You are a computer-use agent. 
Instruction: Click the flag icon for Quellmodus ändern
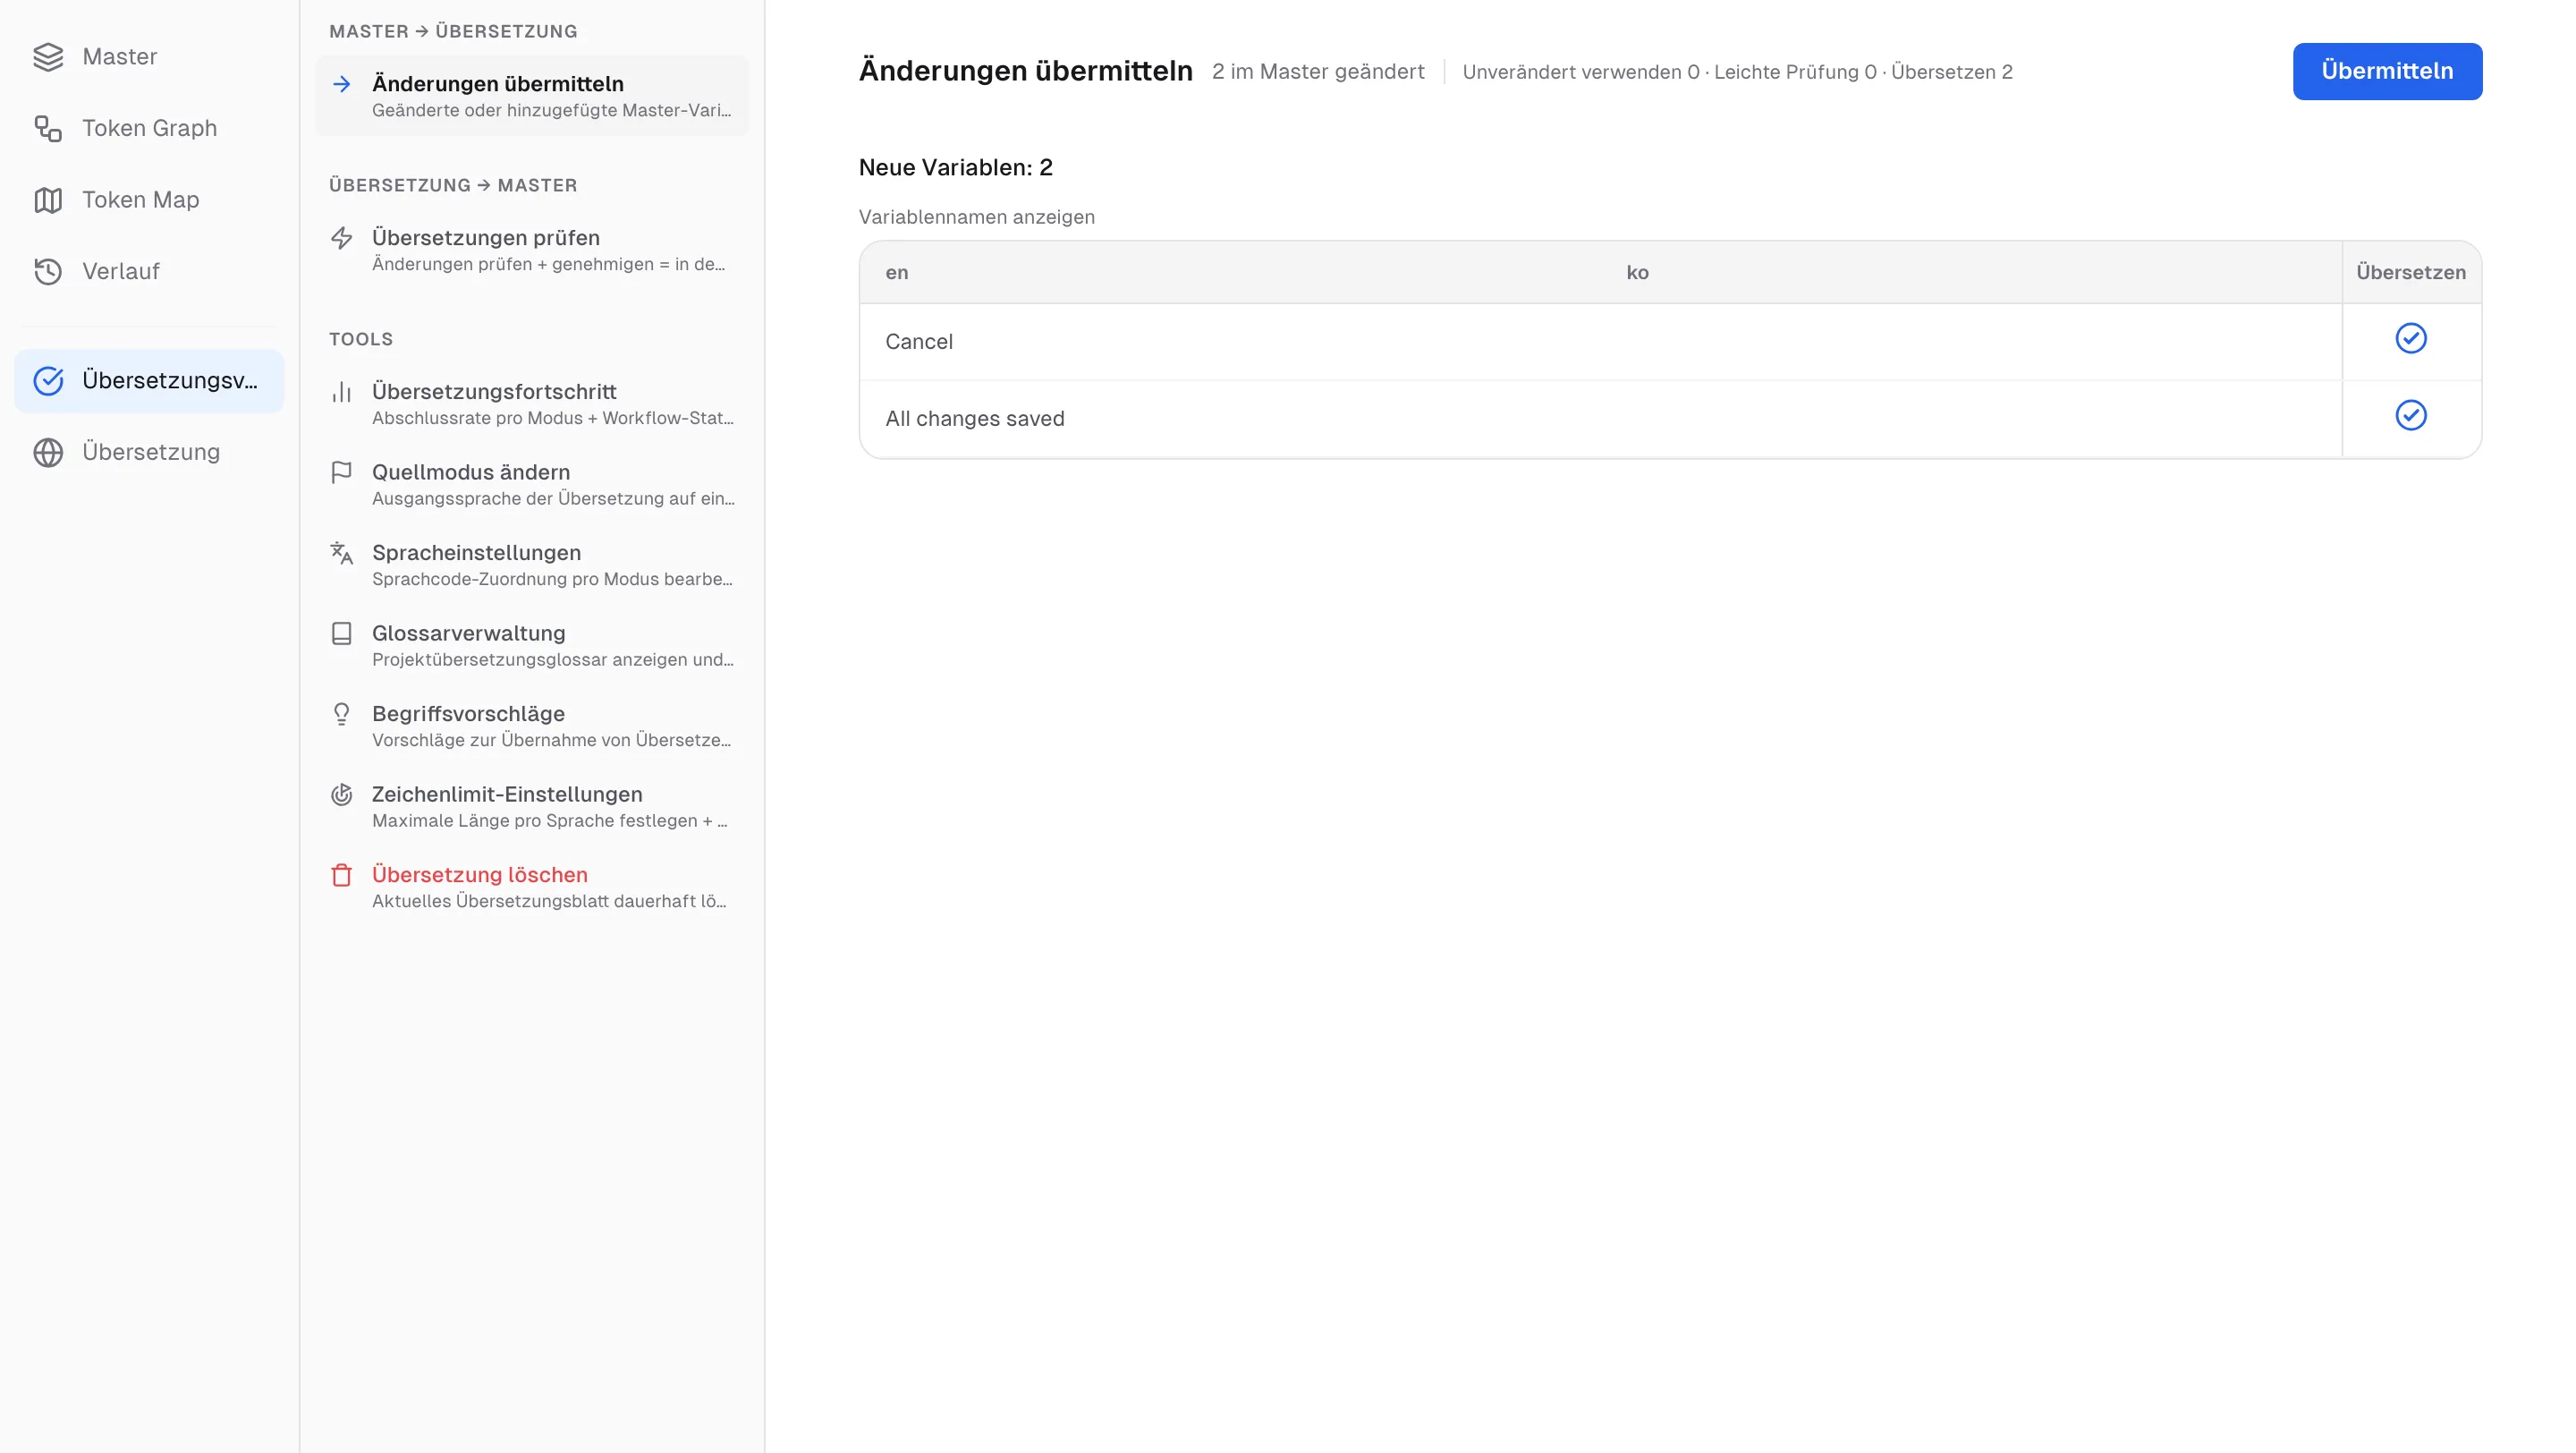(342, 472)
